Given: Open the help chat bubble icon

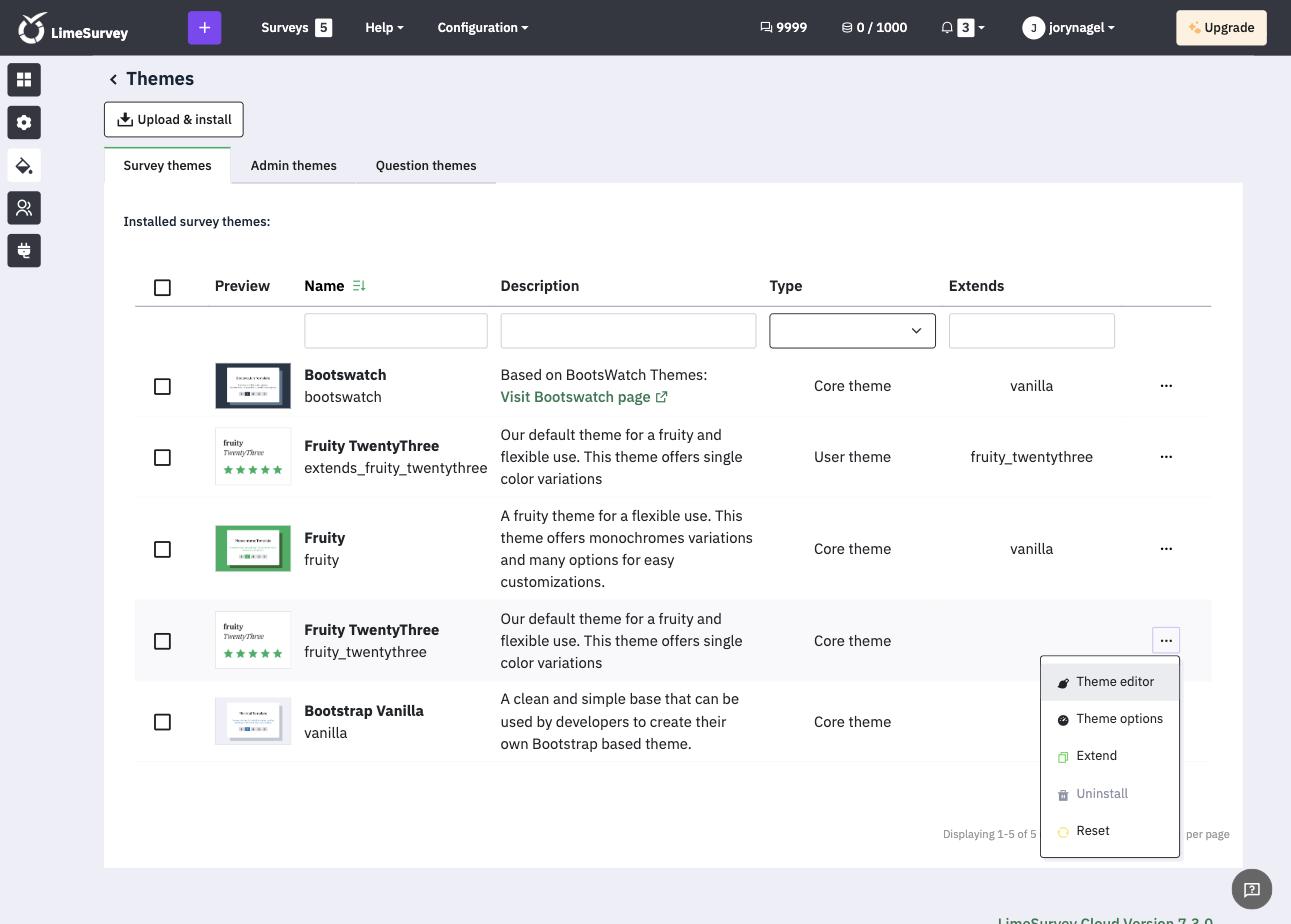Looking at the screenshot, I should 1251,888.
